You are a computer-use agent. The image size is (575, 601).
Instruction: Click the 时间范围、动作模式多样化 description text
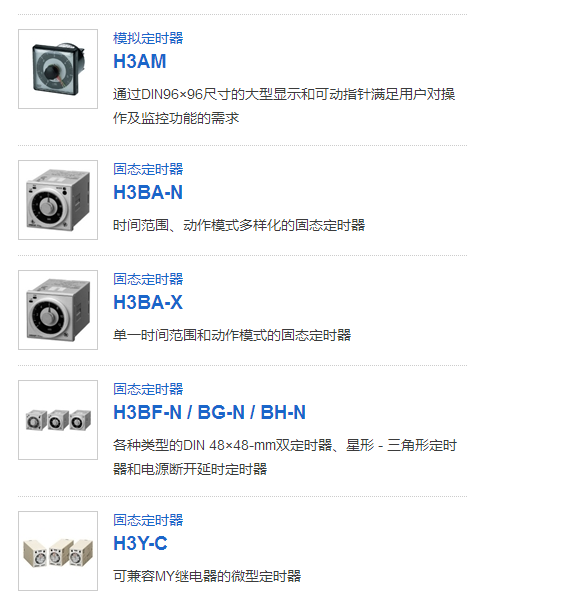pos(239,225)
